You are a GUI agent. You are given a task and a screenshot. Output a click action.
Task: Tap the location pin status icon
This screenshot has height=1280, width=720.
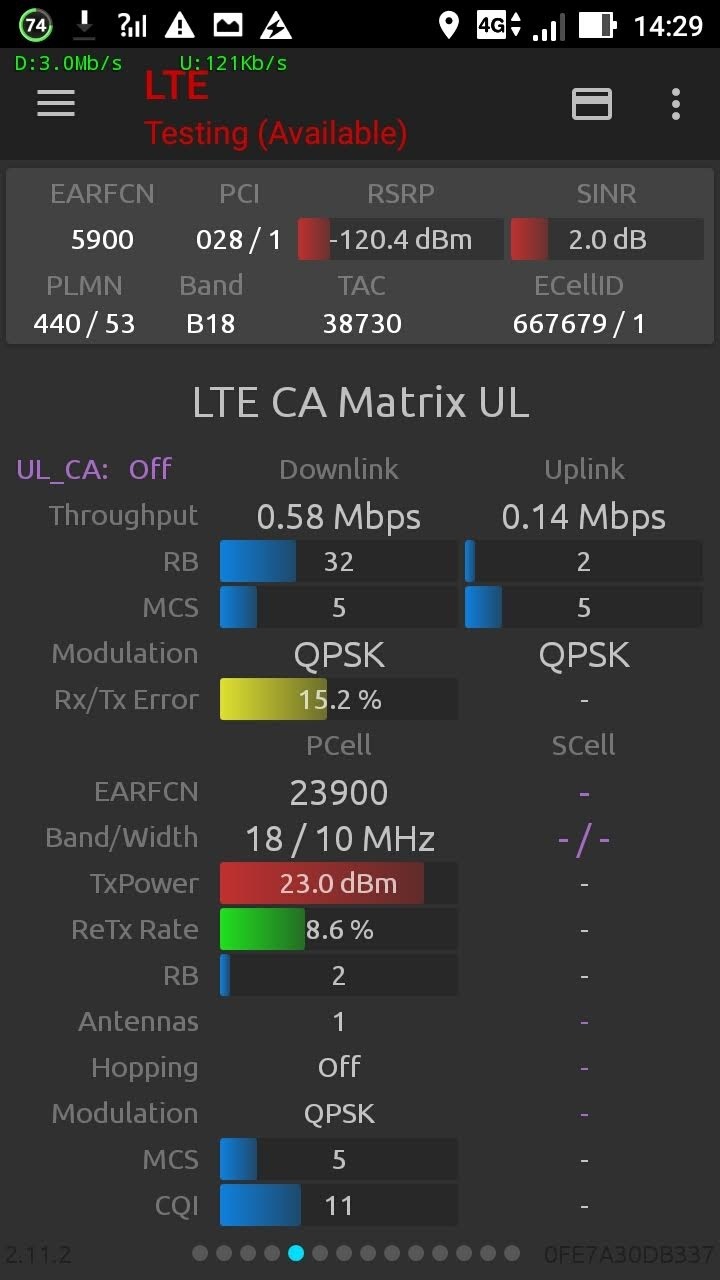pos(449,25)
